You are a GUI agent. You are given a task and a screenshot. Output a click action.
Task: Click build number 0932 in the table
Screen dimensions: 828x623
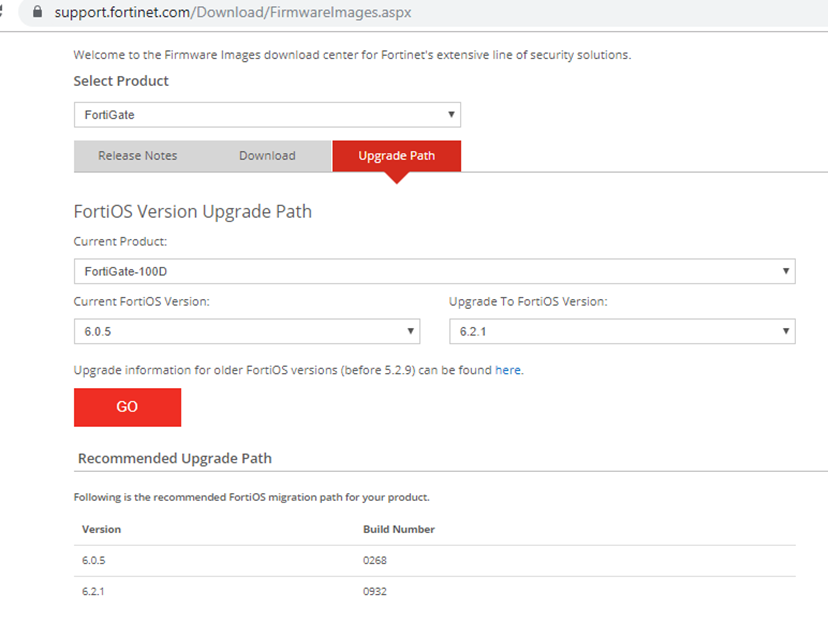(x=377, y=591)
